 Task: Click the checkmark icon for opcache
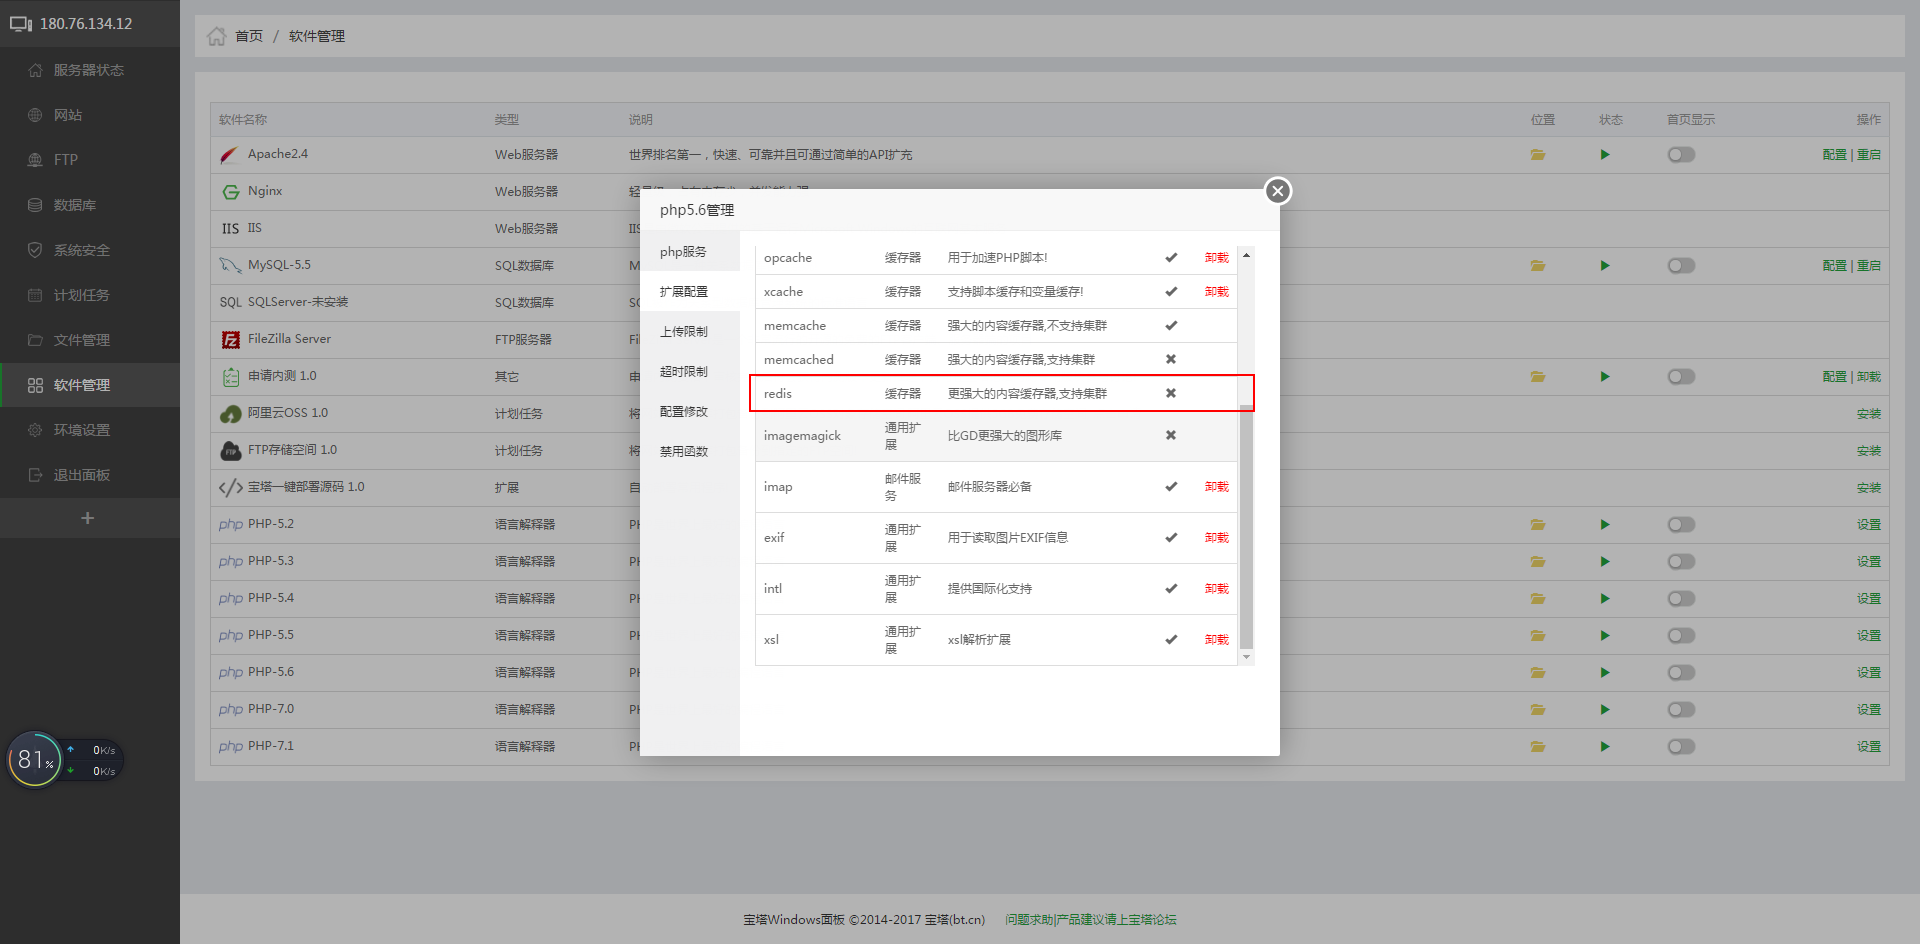(x=1171, y=258)
